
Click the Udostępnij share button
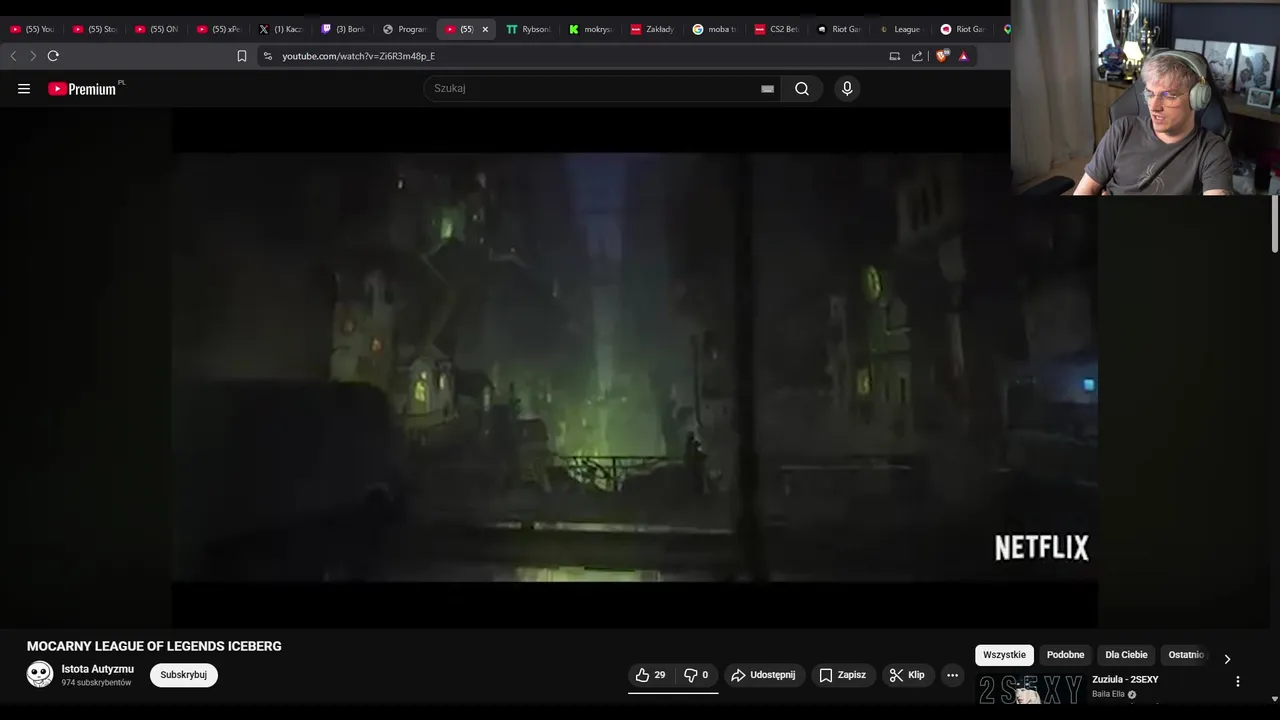click(x=763, y=675)
